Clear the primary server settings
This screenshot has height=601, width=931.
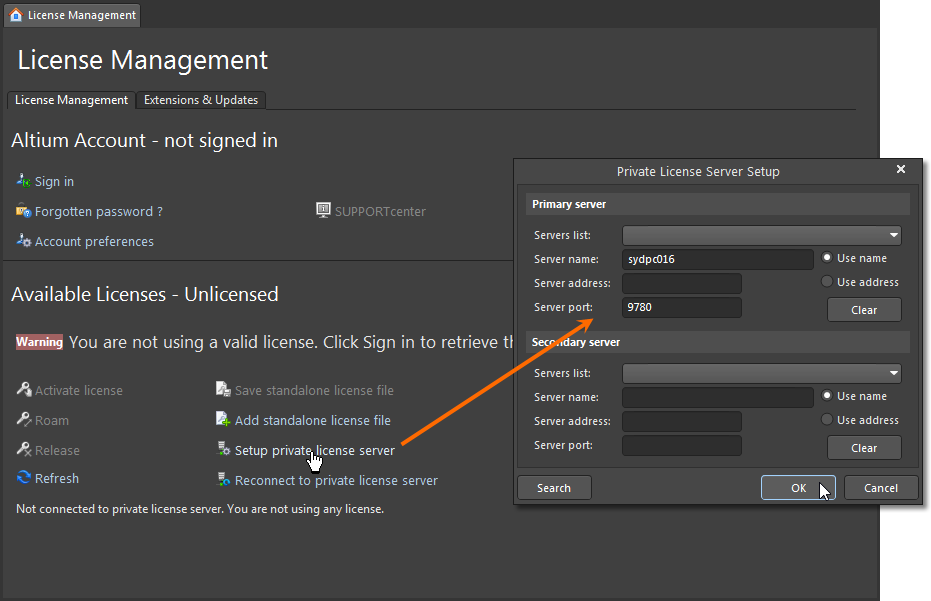864,310
